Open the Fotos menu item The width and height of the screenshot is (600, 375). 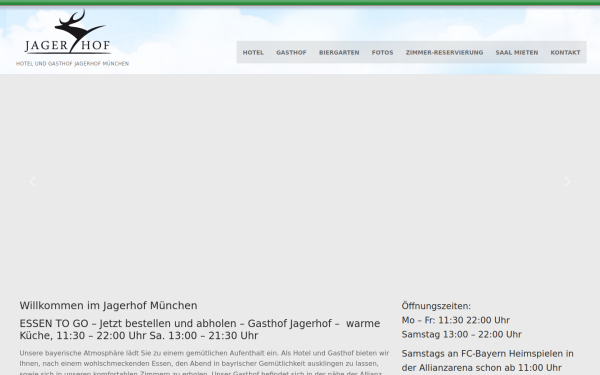[x=382, y=52]
